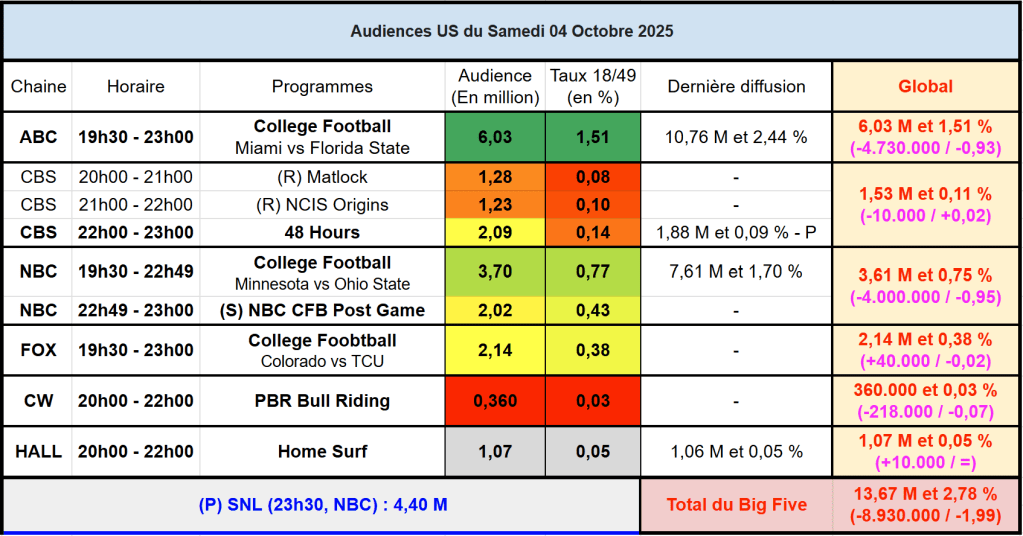Screen dimensions: 1023x536
Task: Click the 0,77 rate cell for NBC football
Action: 593,273
